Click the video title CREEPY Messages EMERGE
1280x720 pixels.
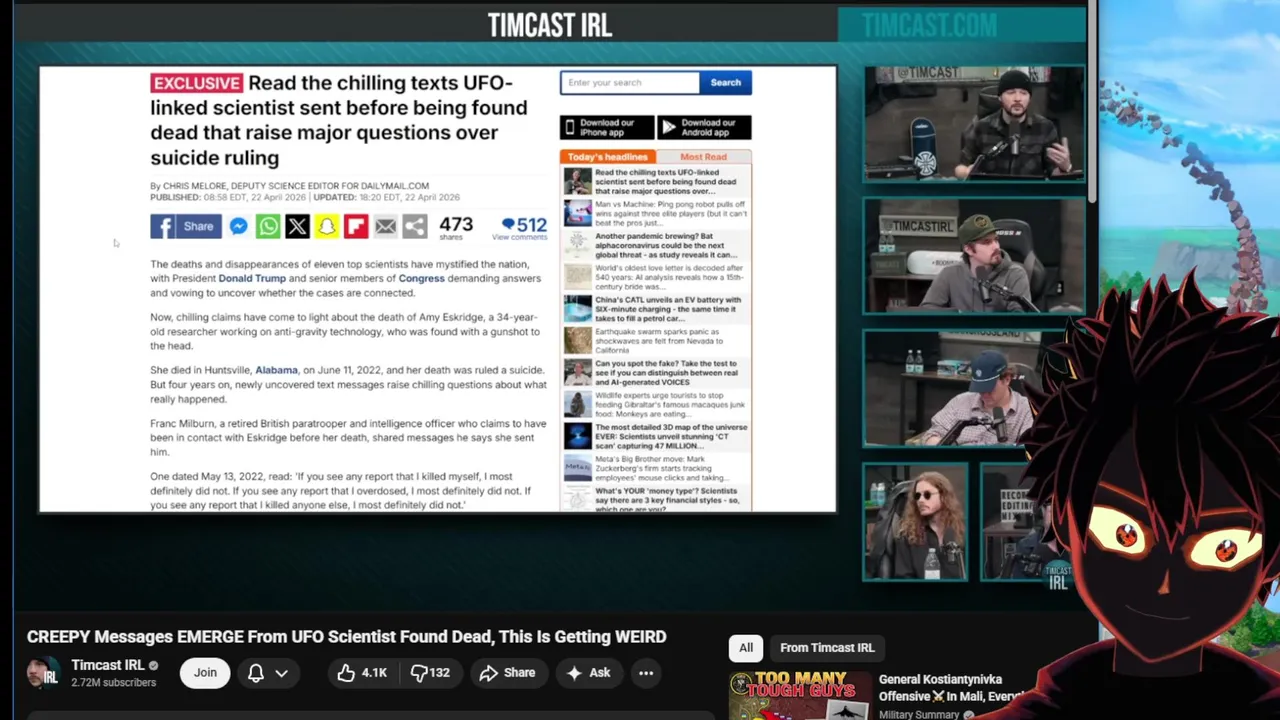point(346,637)
